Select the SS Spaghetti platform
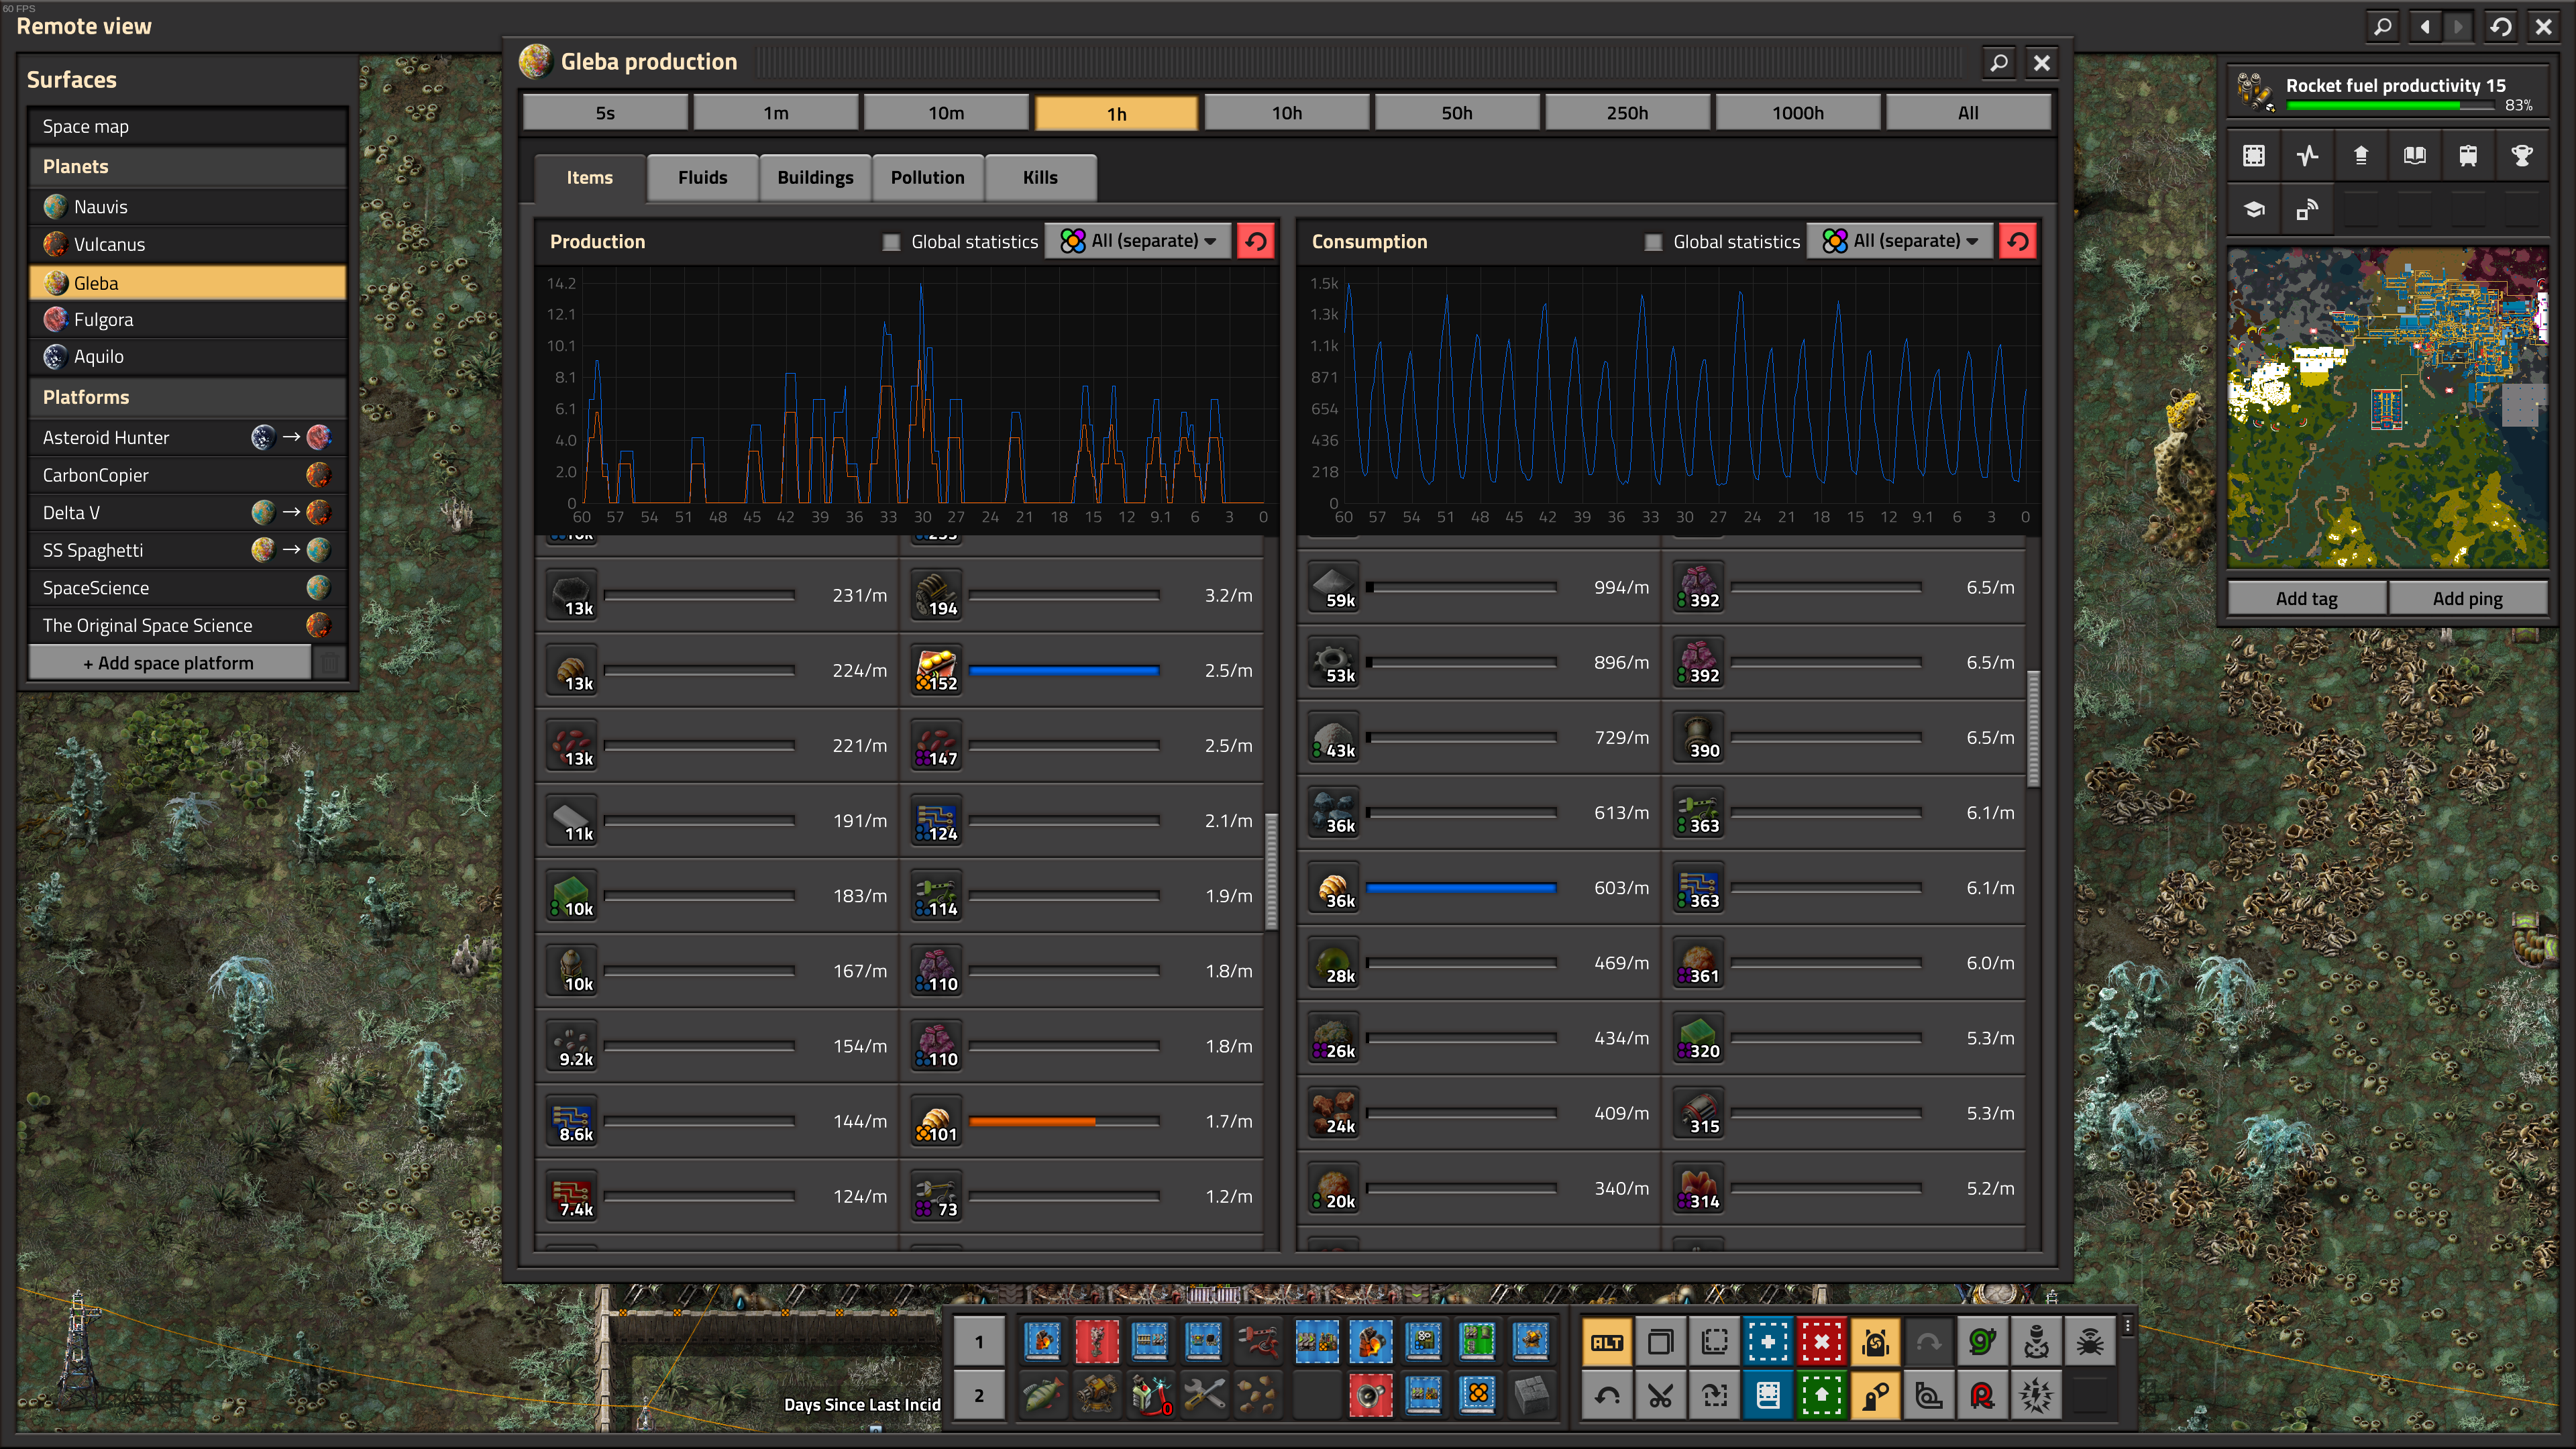Viewport: 2576px width, 1449px height. (188, 550)
